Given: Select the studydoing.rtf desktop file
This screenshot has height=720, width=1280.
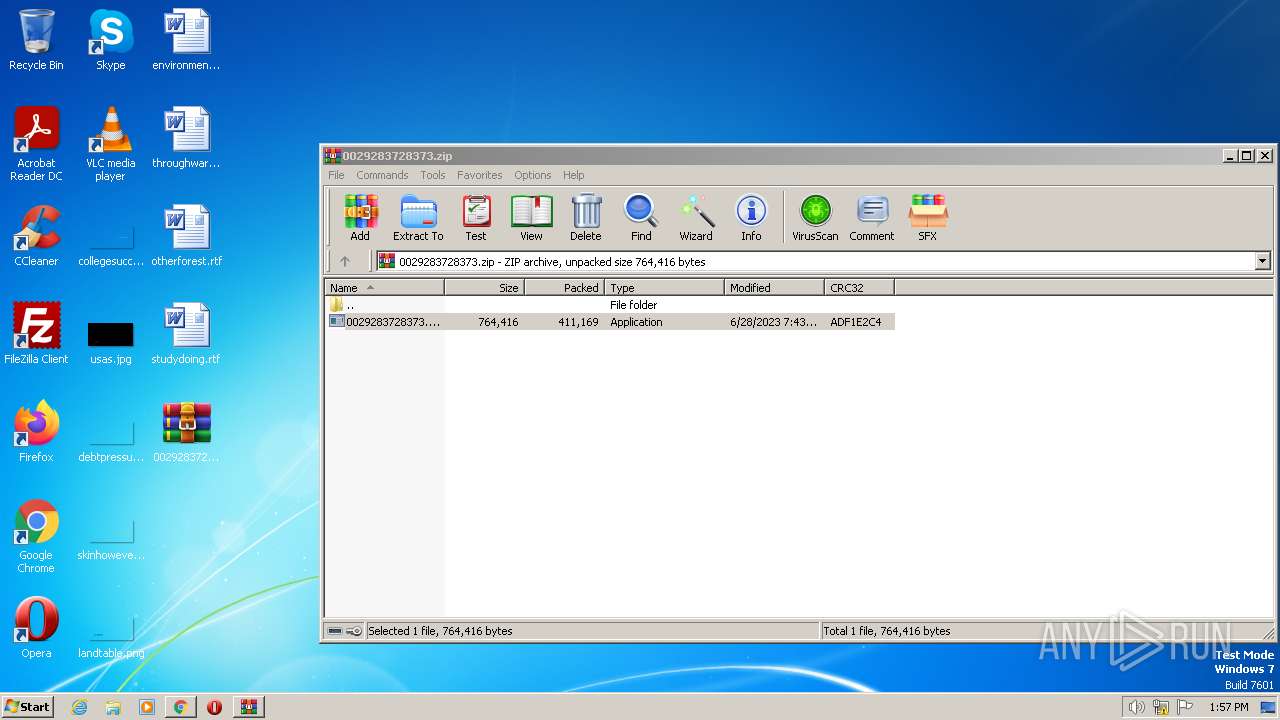Looking at the screenshot, I should click(186, 335).
